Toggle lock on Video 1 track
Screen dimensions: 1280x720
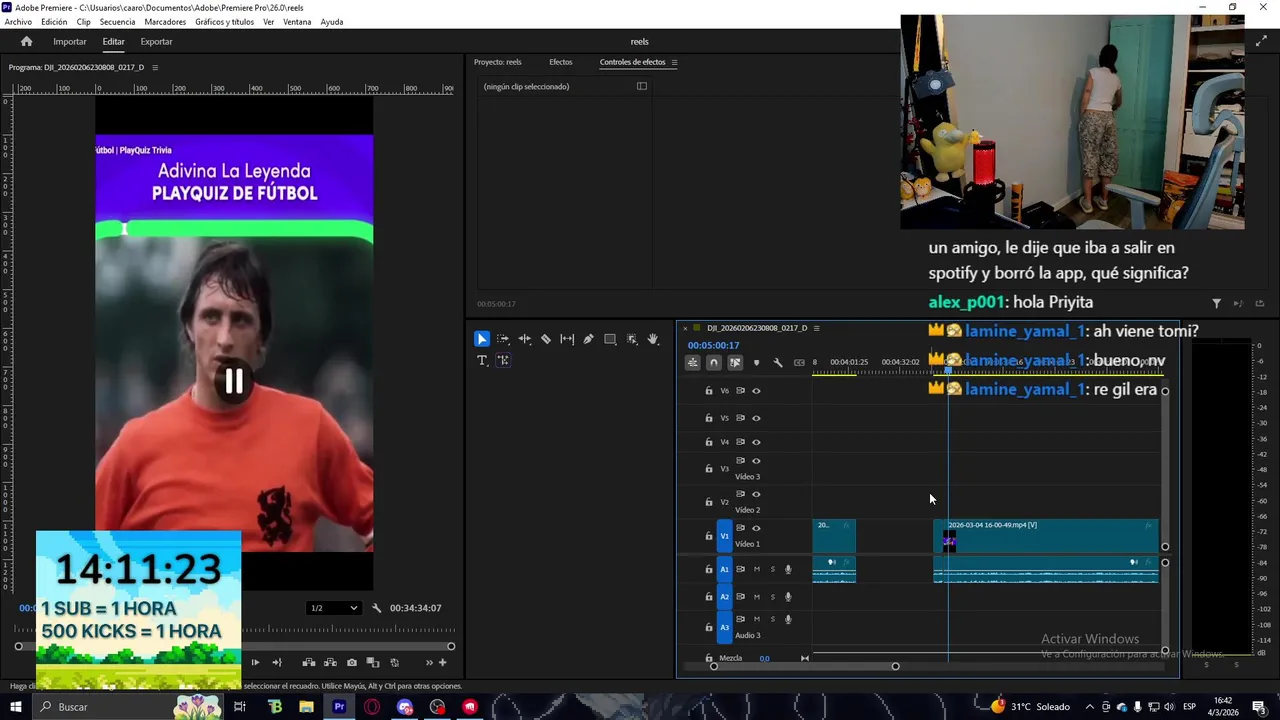click(x=709, y=536)
